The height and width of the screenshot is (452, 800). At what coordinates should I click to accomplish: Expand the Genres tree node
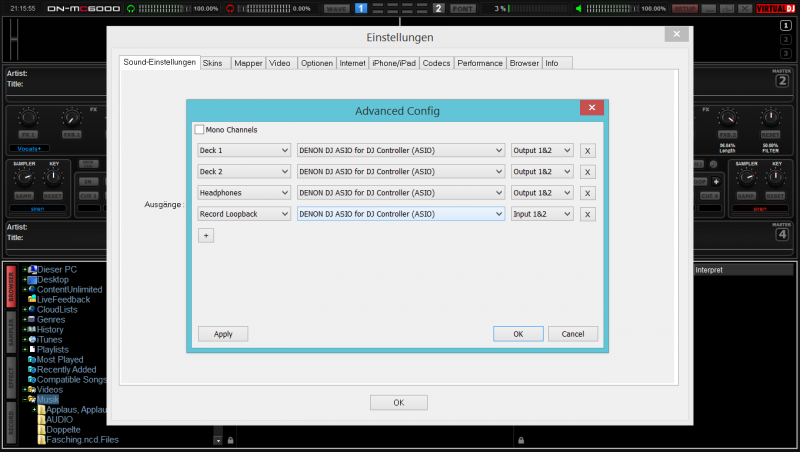[24, 319]
